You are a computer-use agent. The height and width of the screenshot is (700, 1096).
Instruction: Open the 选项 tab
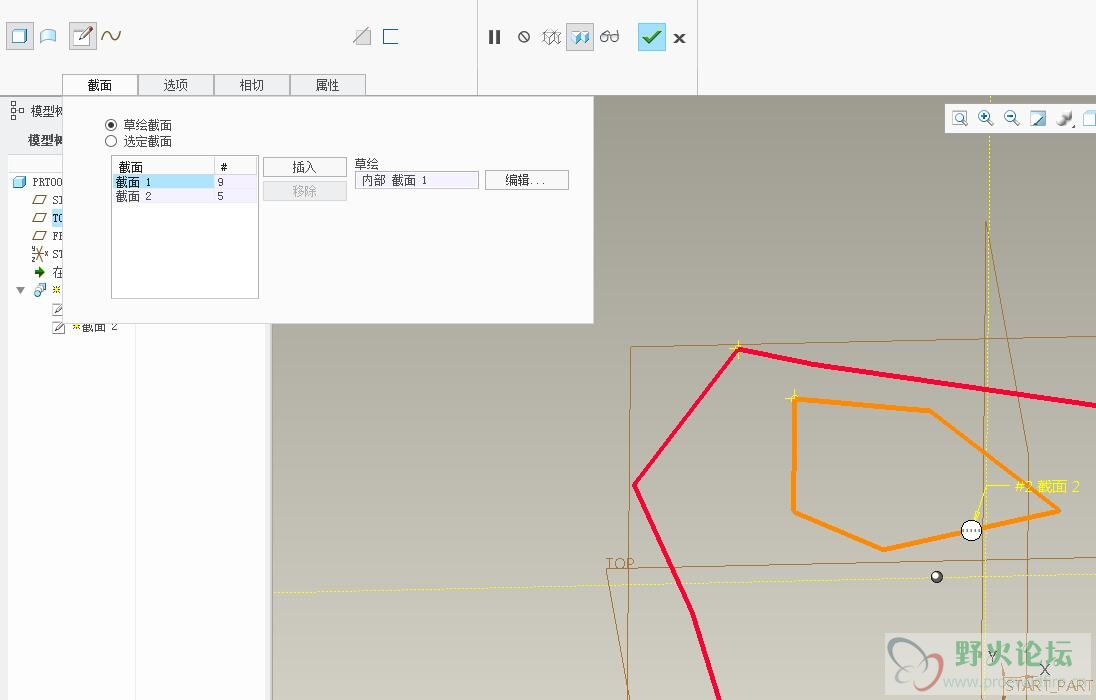[x=175, y=85]
